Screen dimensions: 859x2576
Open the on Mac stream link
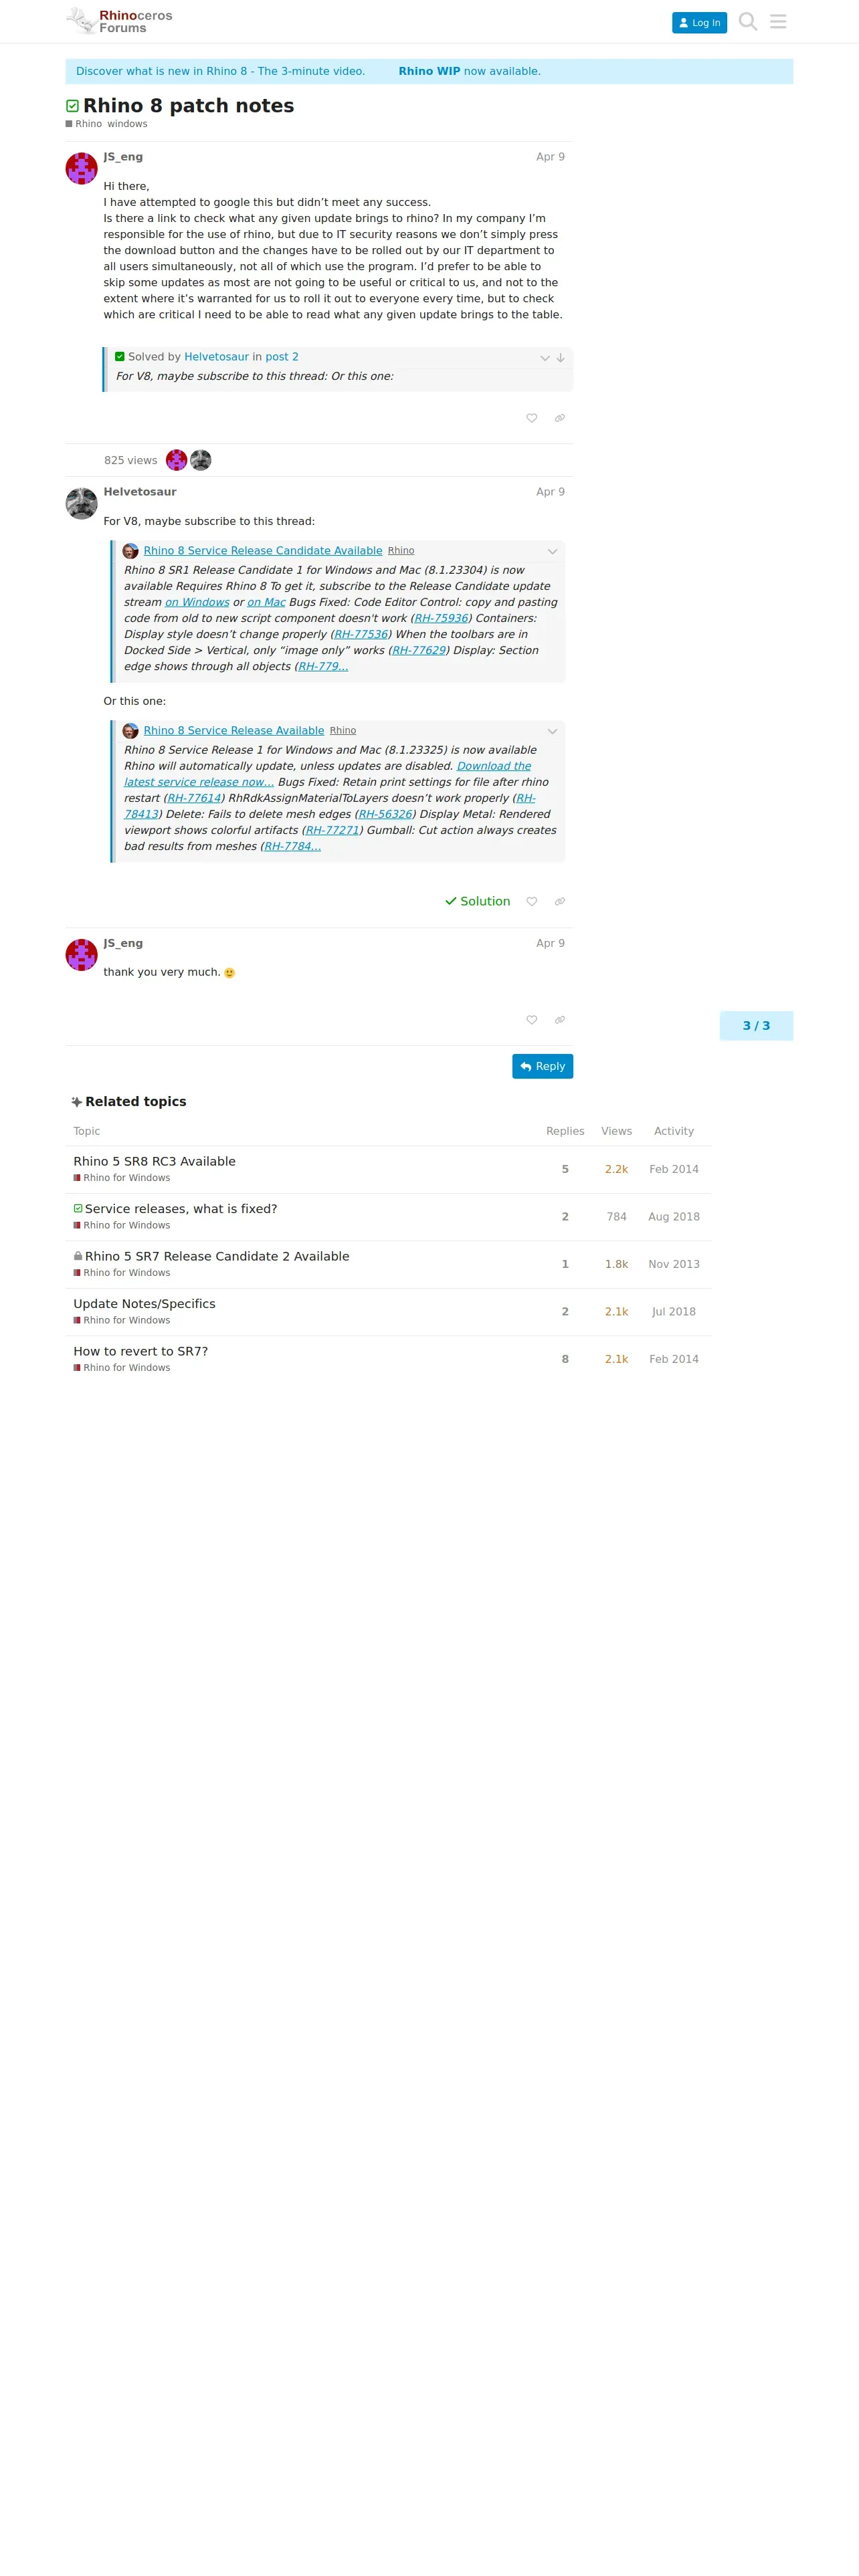click(x=266, y=602)
